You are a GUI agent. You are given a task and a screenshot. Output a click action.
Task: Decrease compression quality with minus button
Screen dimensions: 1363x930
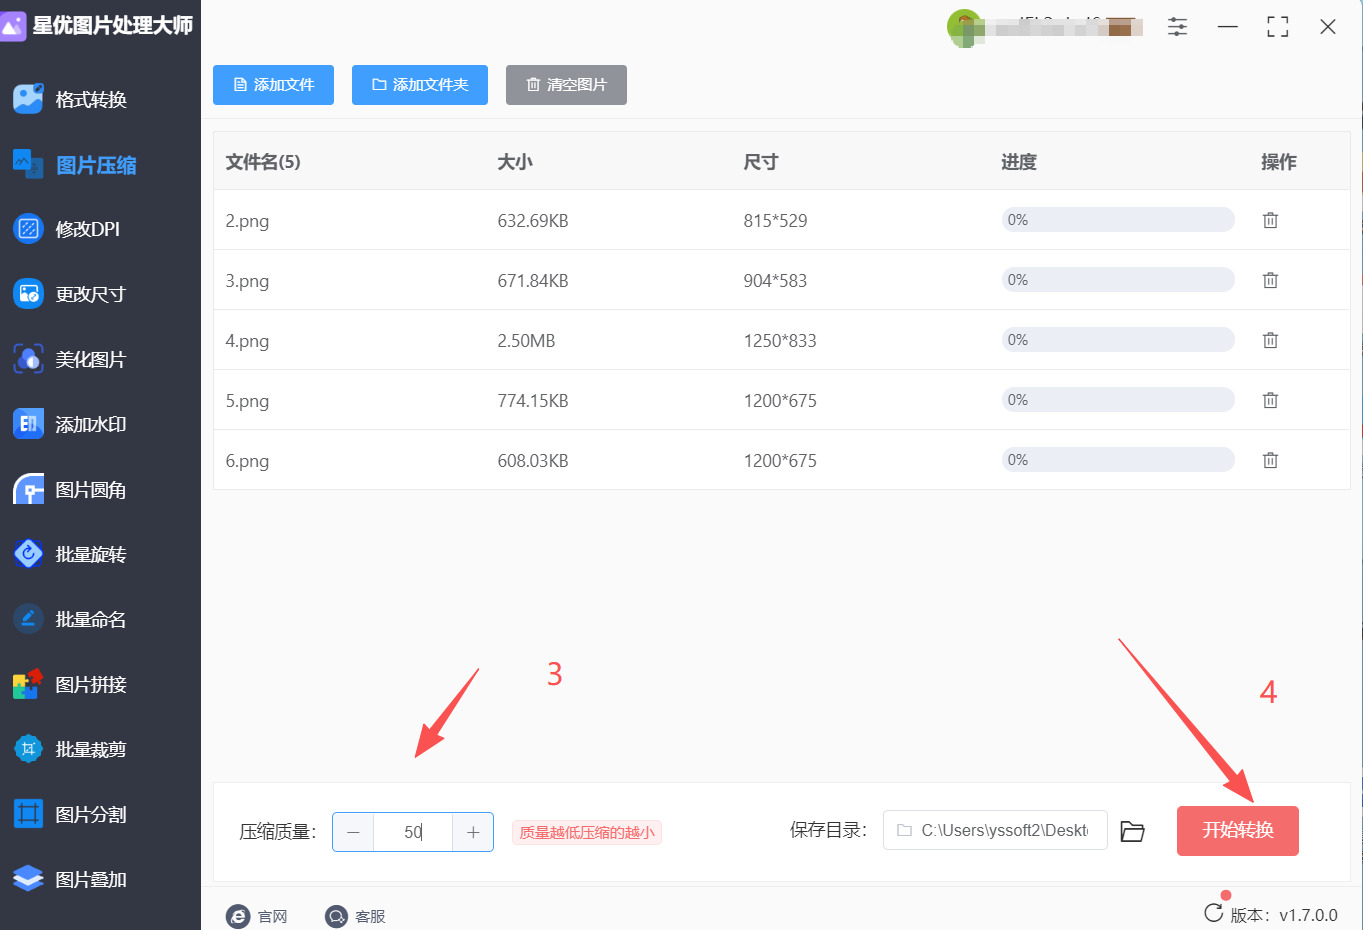click(353, 832)
